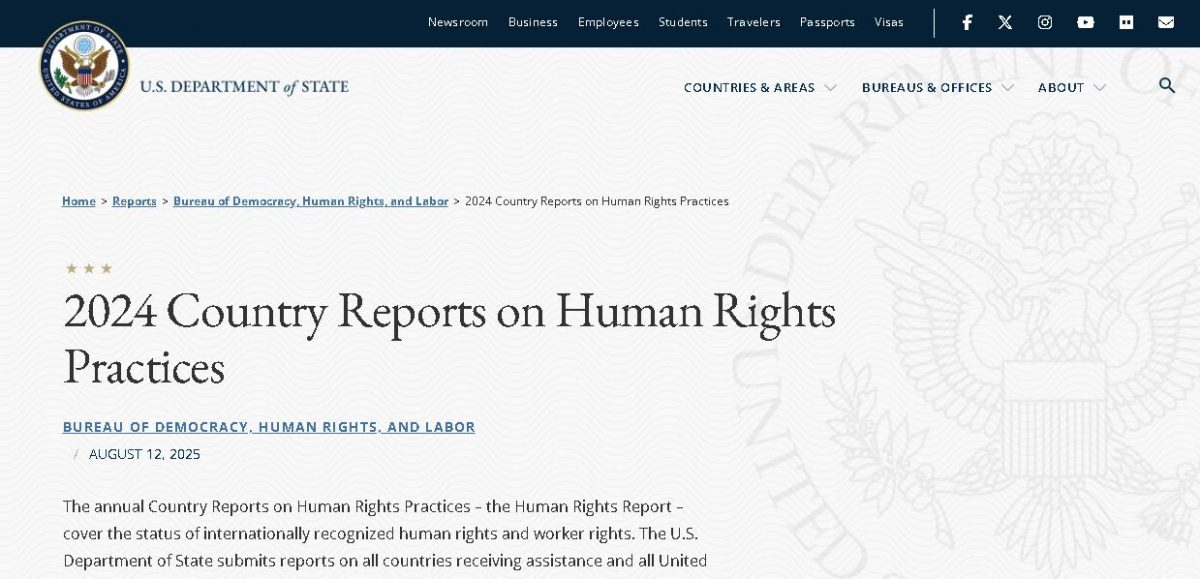Open the Visas top menu item

coord(888,22)
